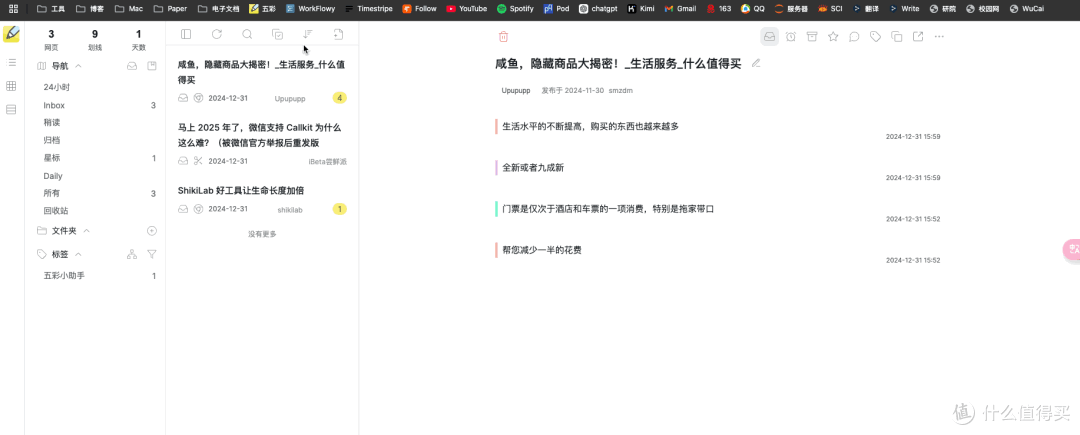Screen dimensions: 1080x435
Task: Open the more options ellipsis menu
Action: point(939,36)
